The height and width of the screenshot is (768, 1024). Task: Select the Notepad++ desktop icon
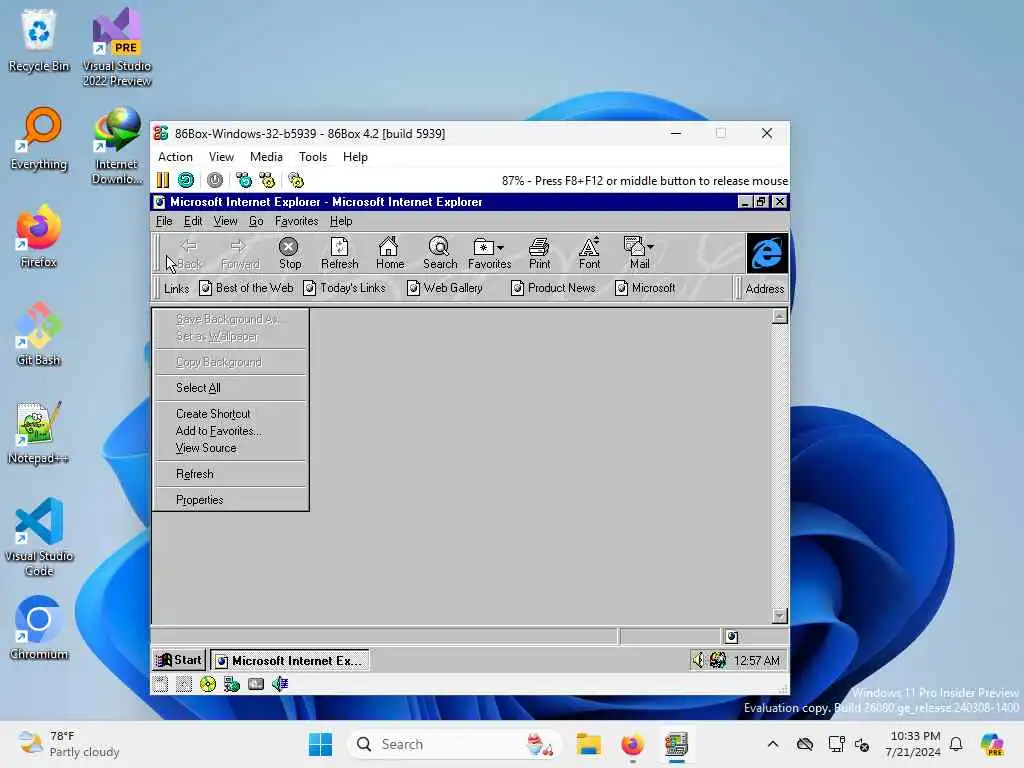click(39, 432)
